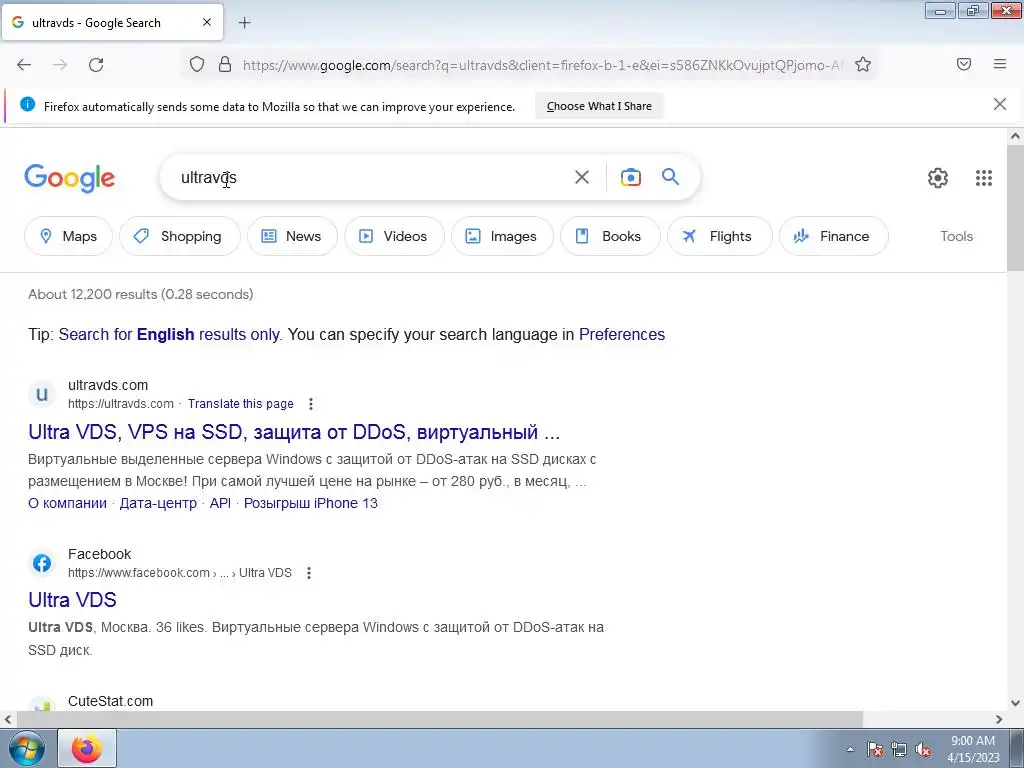Click the scroll left arrow
The height and width of the screenshot is (768, 1024).
click(7, 719)
